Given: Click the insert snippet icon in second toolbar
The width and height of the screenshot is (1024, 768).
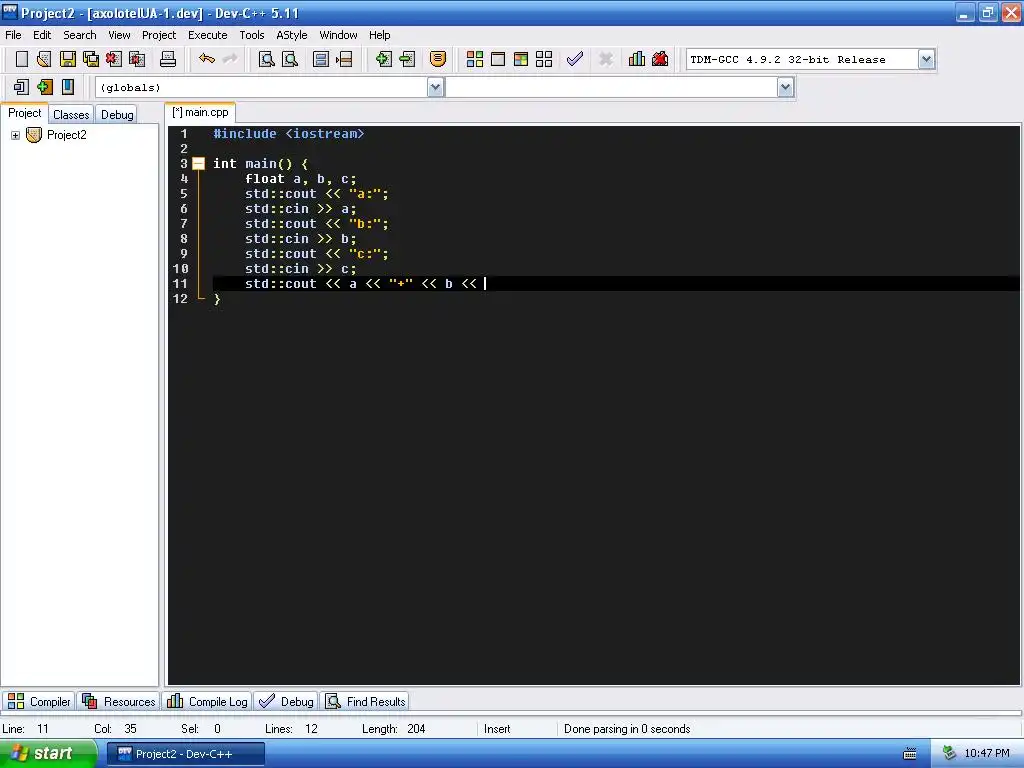Looking at the screenshot, I should [21, 87].
